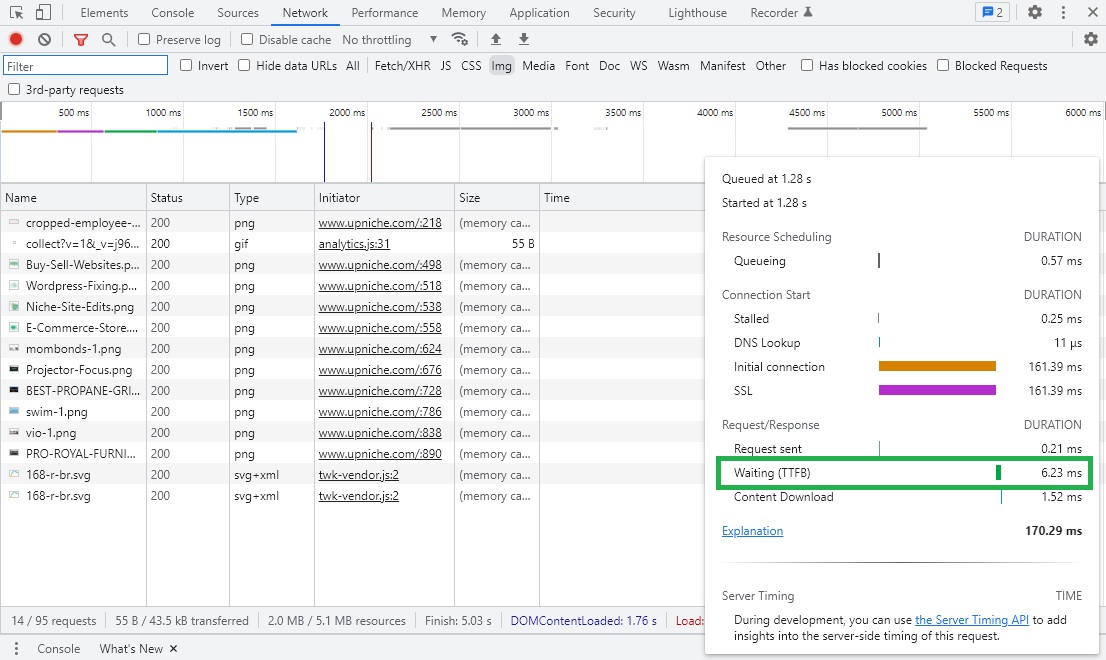1106x660 pixels.
Task: Switch to the Security tab
Action: click(614, 13)
